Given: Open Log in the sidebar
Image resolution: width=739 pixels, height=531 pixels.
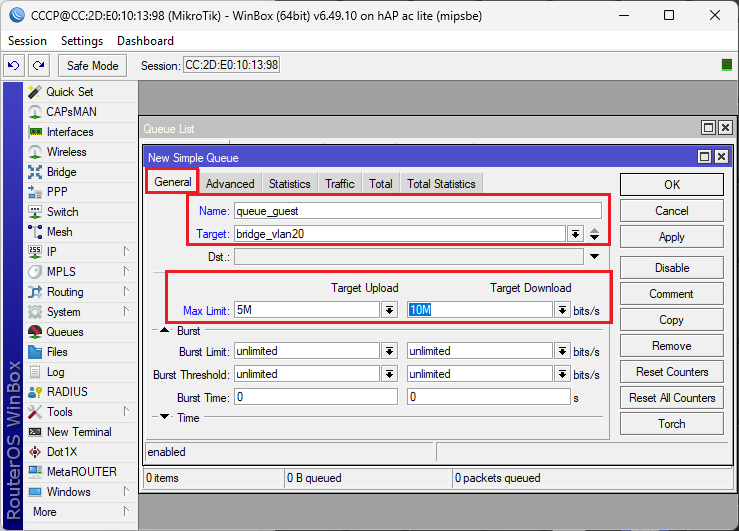Looking at the screenshot, I should [x=81, y=372].
